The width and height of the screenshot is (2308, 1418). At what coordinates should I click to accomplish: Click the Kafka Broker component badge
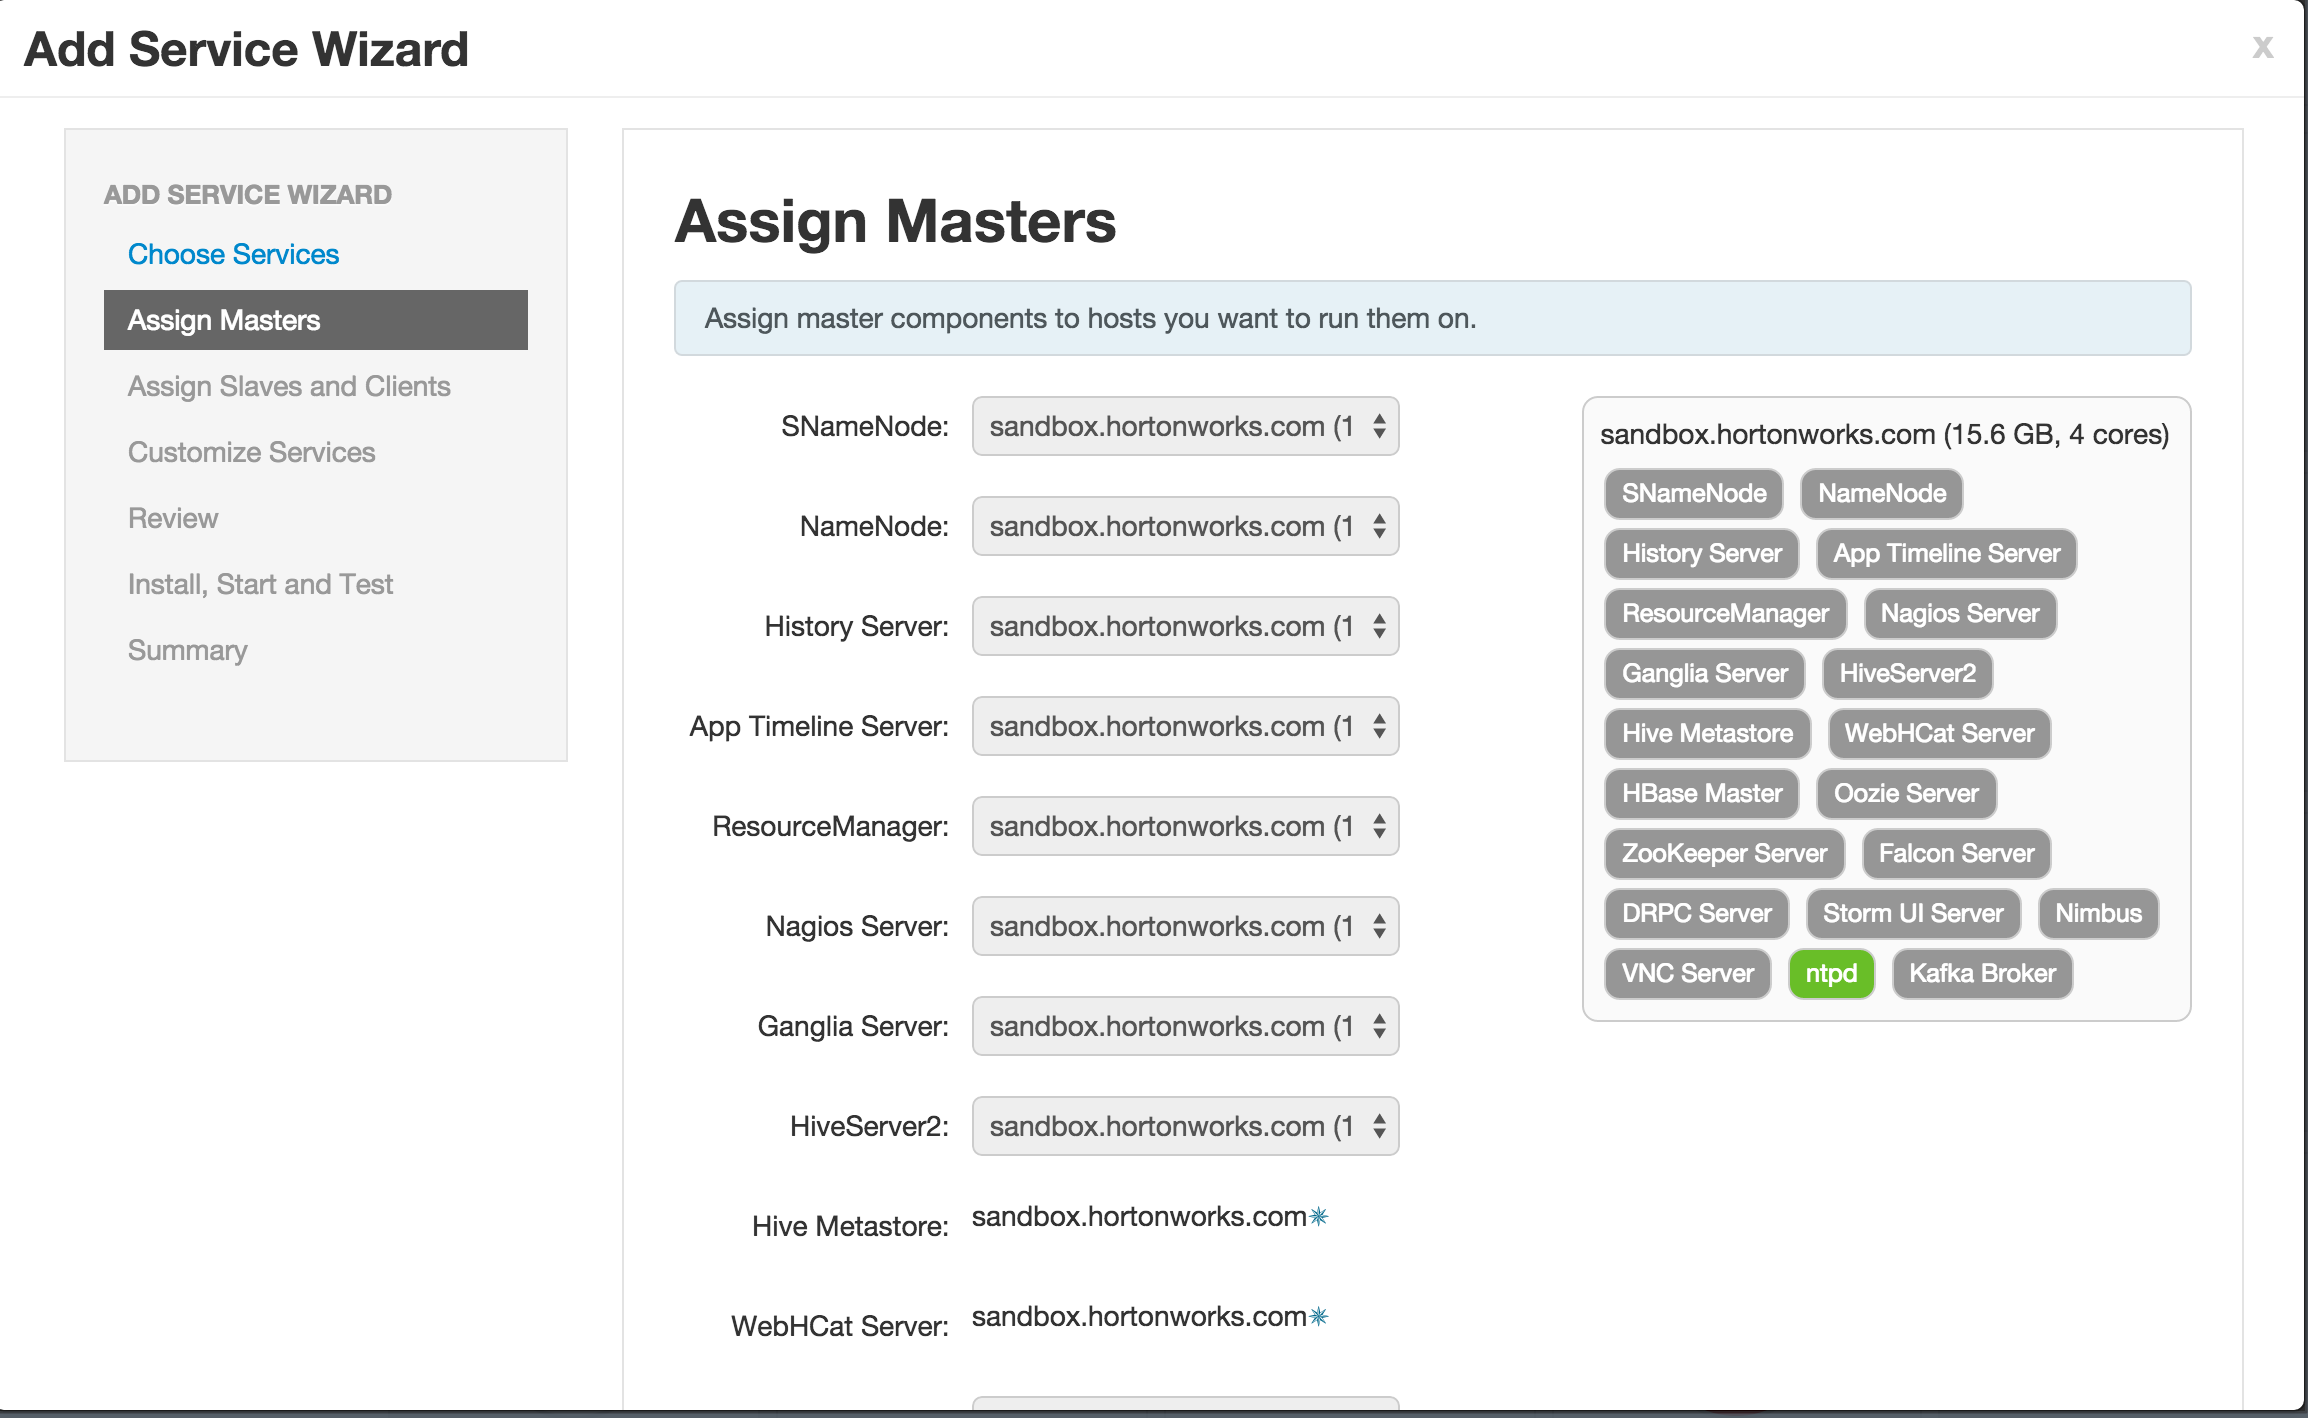[1981, 973]
